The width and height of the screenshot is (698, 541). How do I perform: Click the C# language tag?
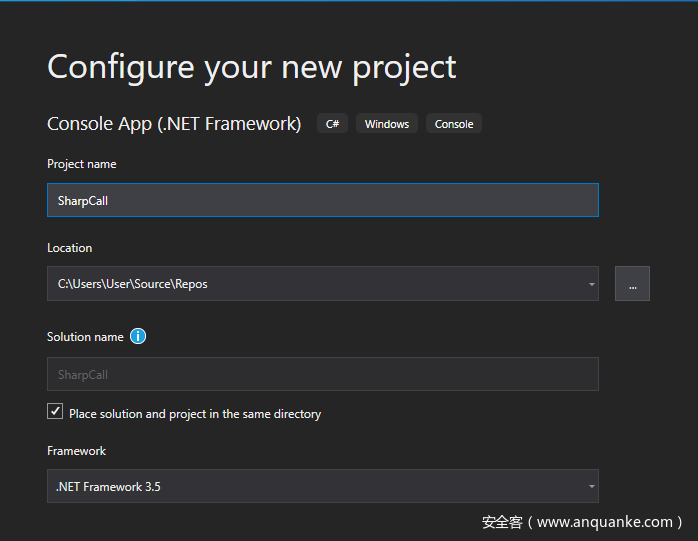click(332, 124)
